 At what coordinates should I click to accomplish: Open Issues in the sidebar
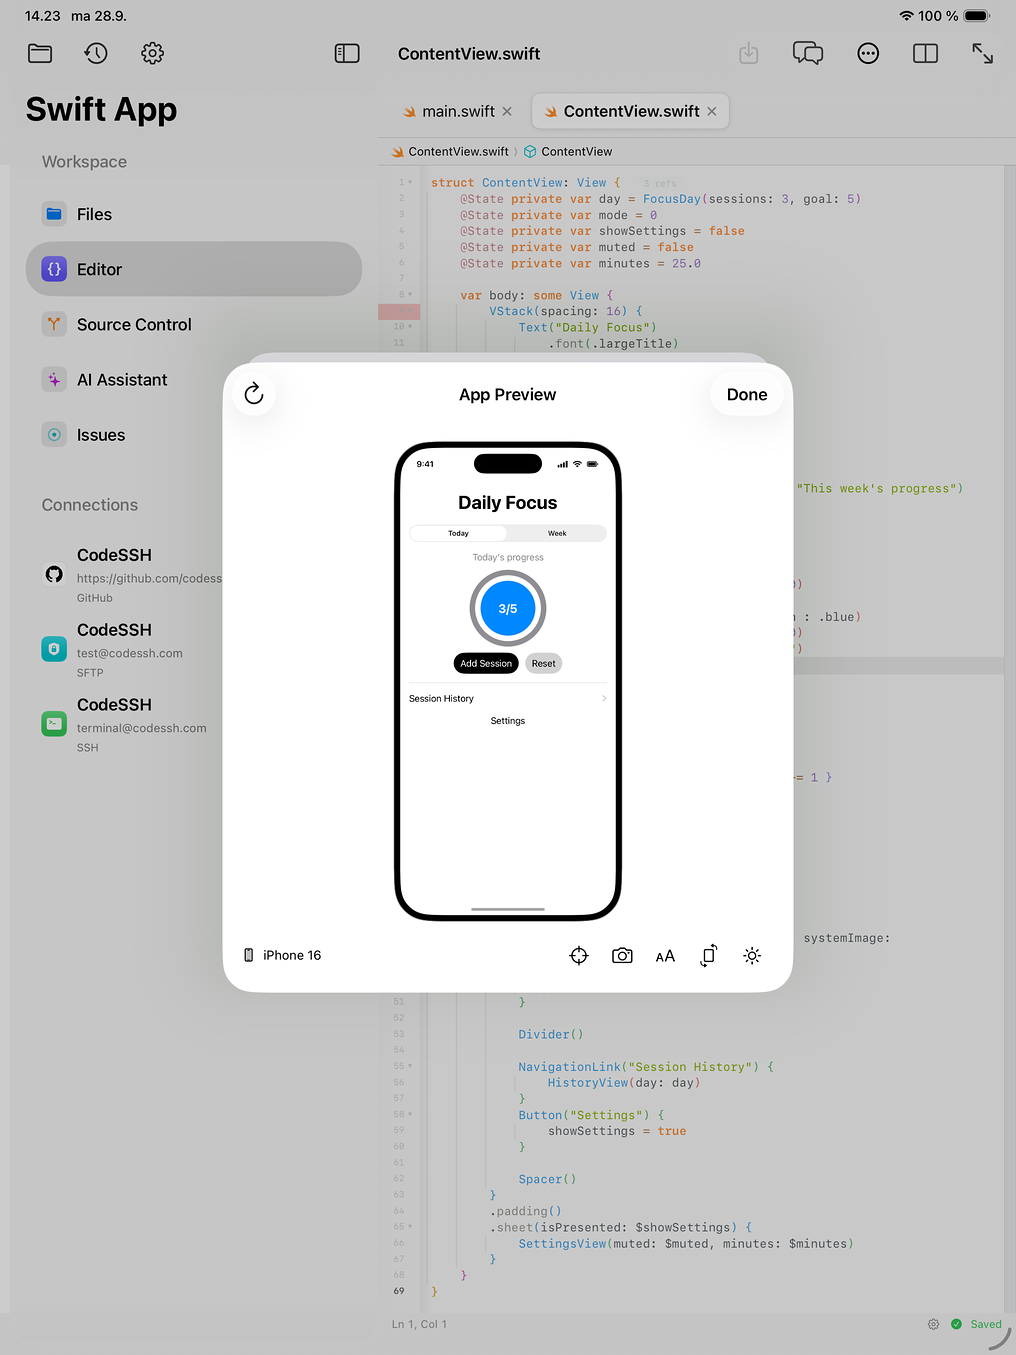(194, 435)
